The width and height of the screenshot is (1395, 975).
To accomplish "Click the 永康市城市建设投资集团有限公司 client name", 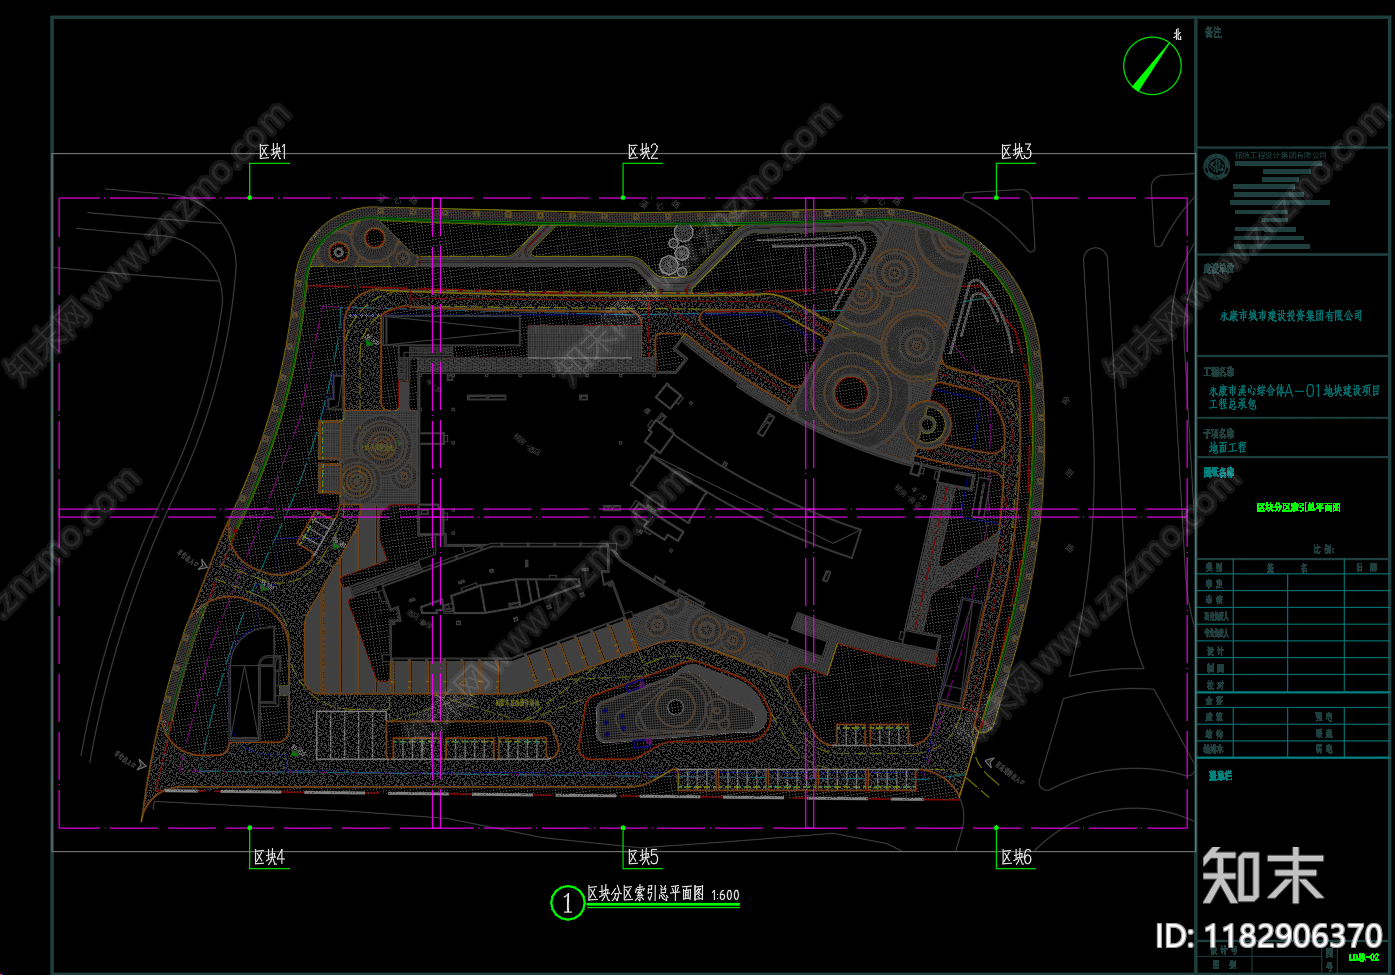I will click(1290, 316).
